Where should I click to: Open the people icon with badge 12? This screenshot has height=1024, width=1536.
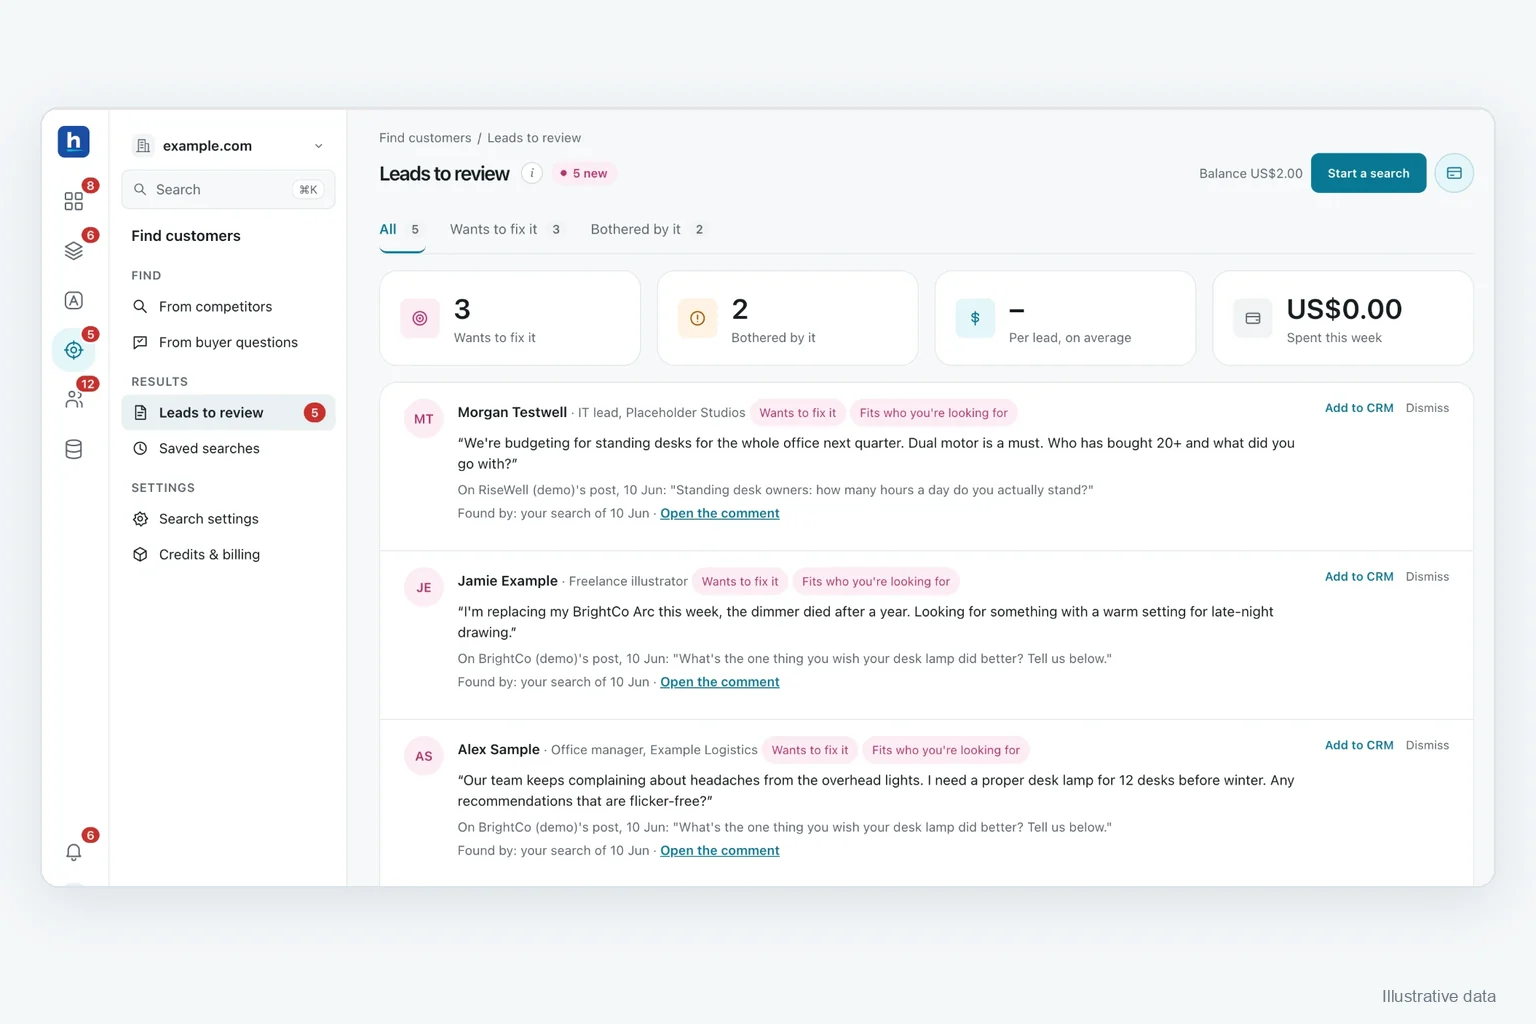pyautogui.click(x=74, y=399)
